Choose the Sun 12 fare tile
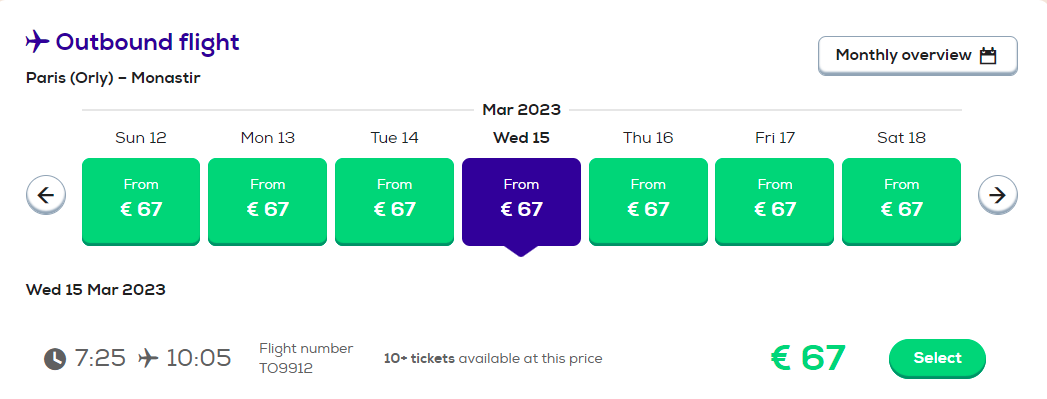Image resolution: width=1047 pixels, height=399 pixels. (141, 202)
